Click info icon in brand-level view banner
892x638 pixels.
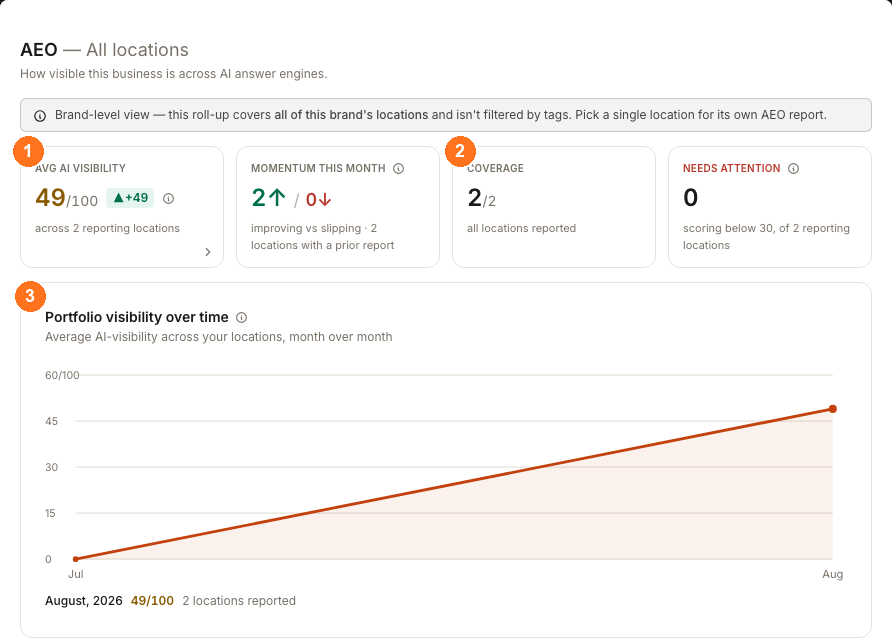point(40,116)
